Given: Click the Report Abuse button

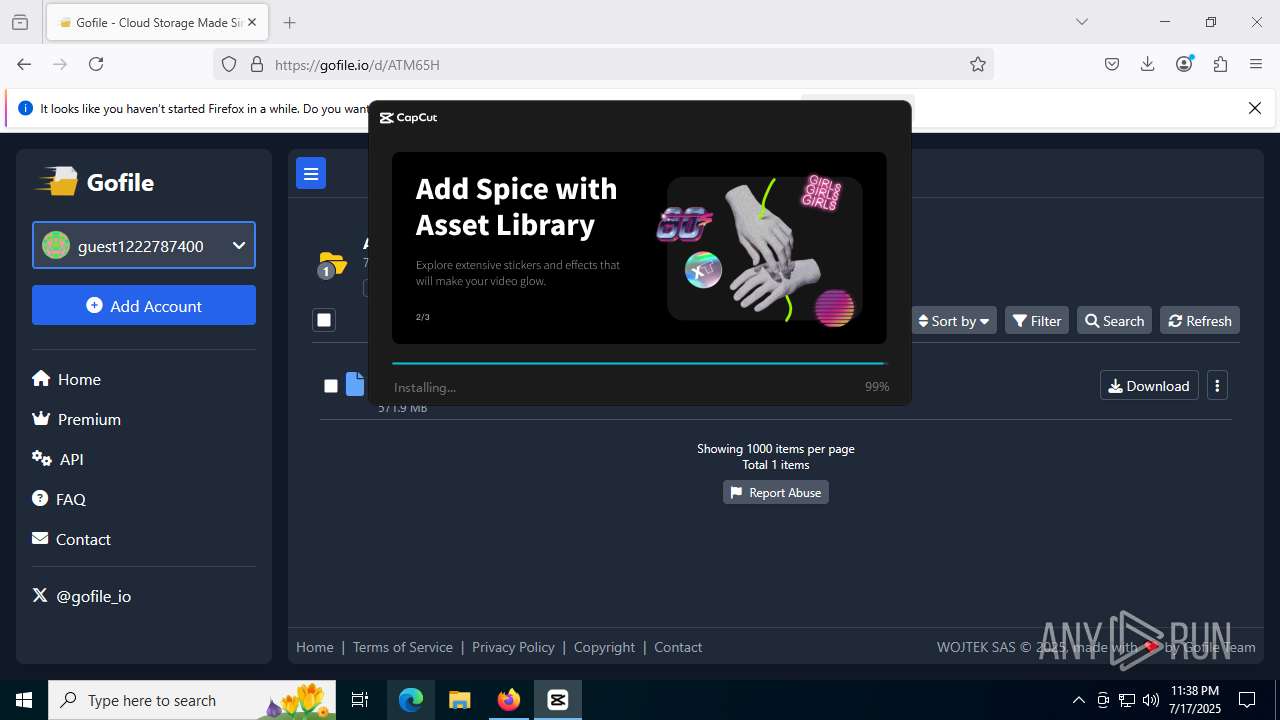Looking at the screenshot, I should tap(776, 492).
